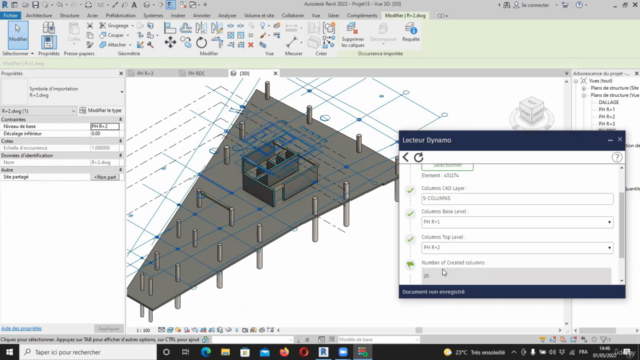The width and height of the screenshot is (640, 360).
Task: Open File Explorer from the taskbar
Action: pos(225,352)
